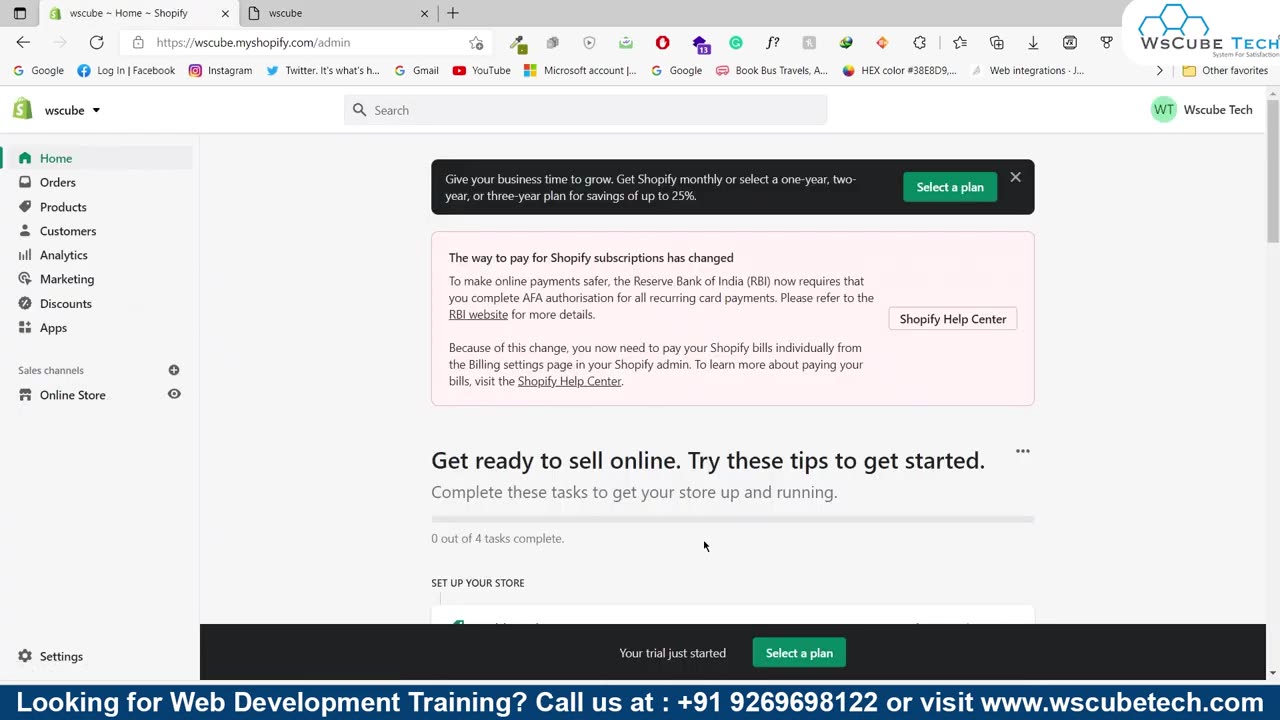Add page to favorites star icon
The height and width of the screenshot is (720, 1280).
coord(476,43)
